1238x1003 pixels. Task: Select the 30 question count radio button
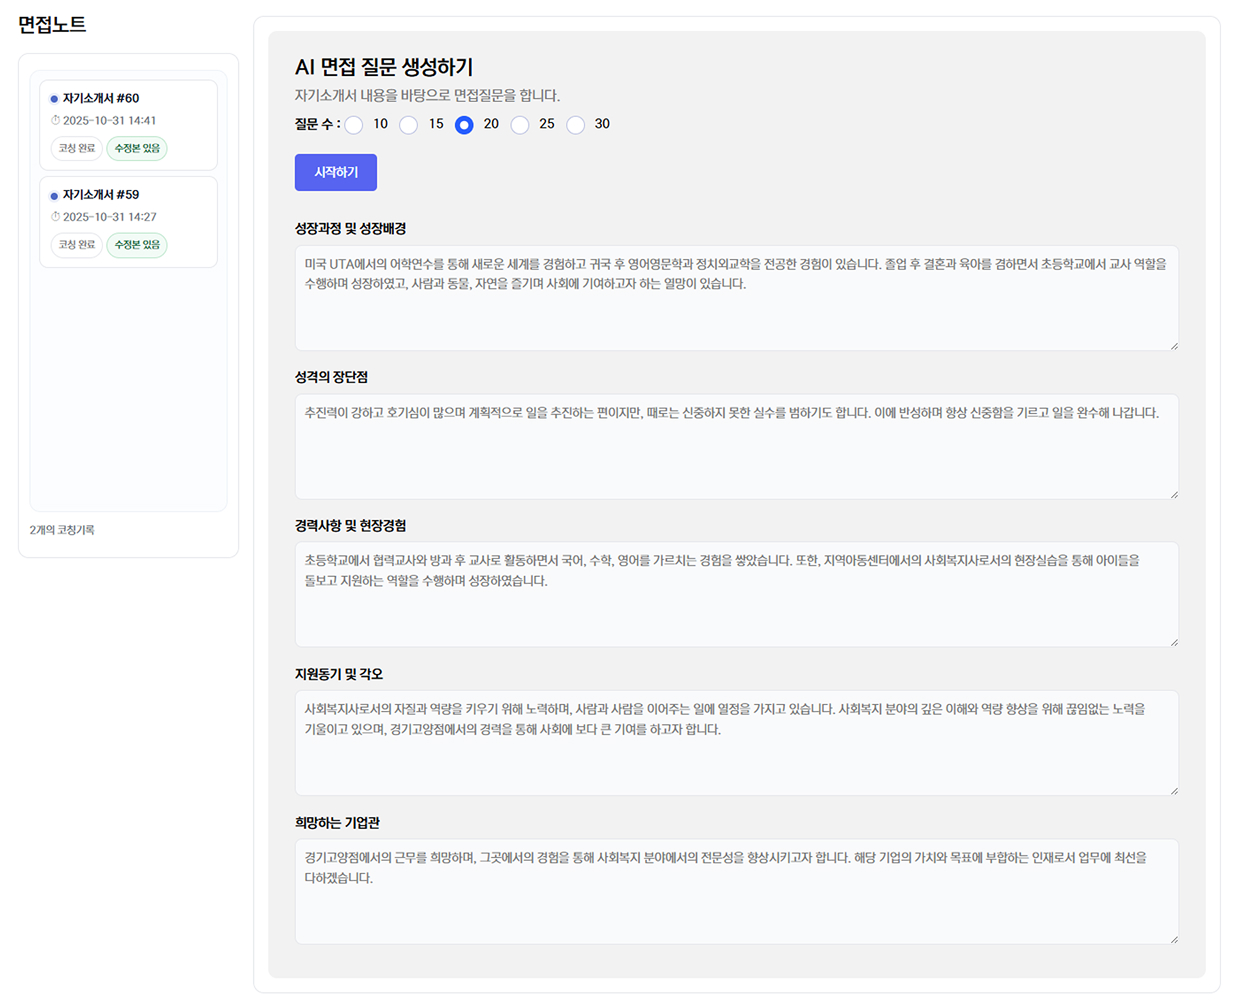(576, 124)
